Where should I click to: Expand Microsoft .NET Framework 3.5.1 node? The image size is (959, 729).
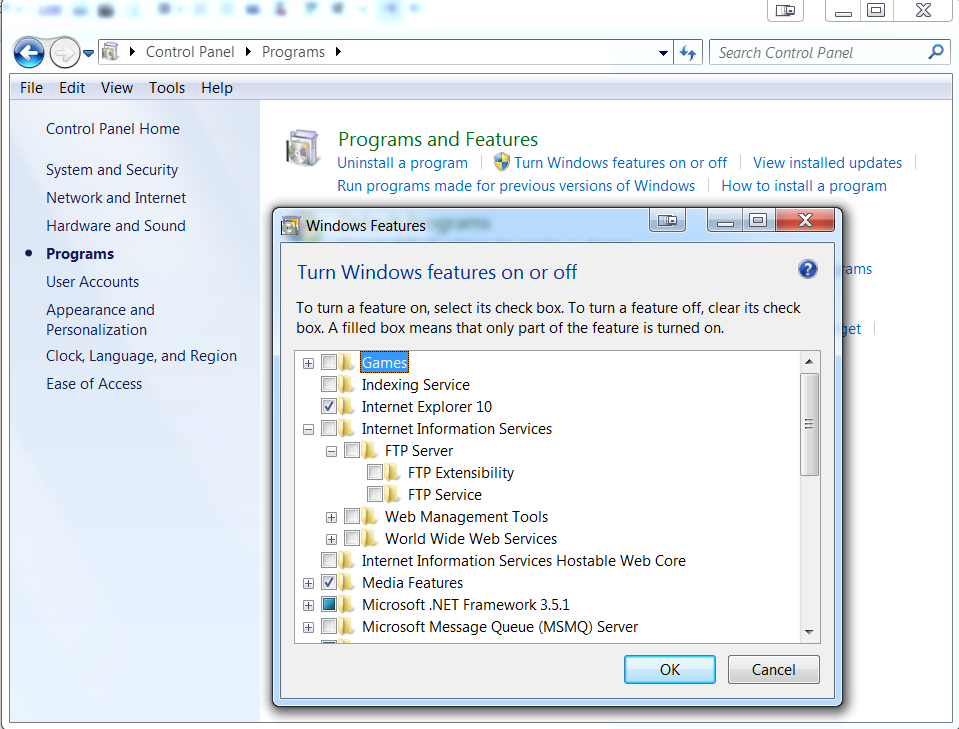pos(308,605)
